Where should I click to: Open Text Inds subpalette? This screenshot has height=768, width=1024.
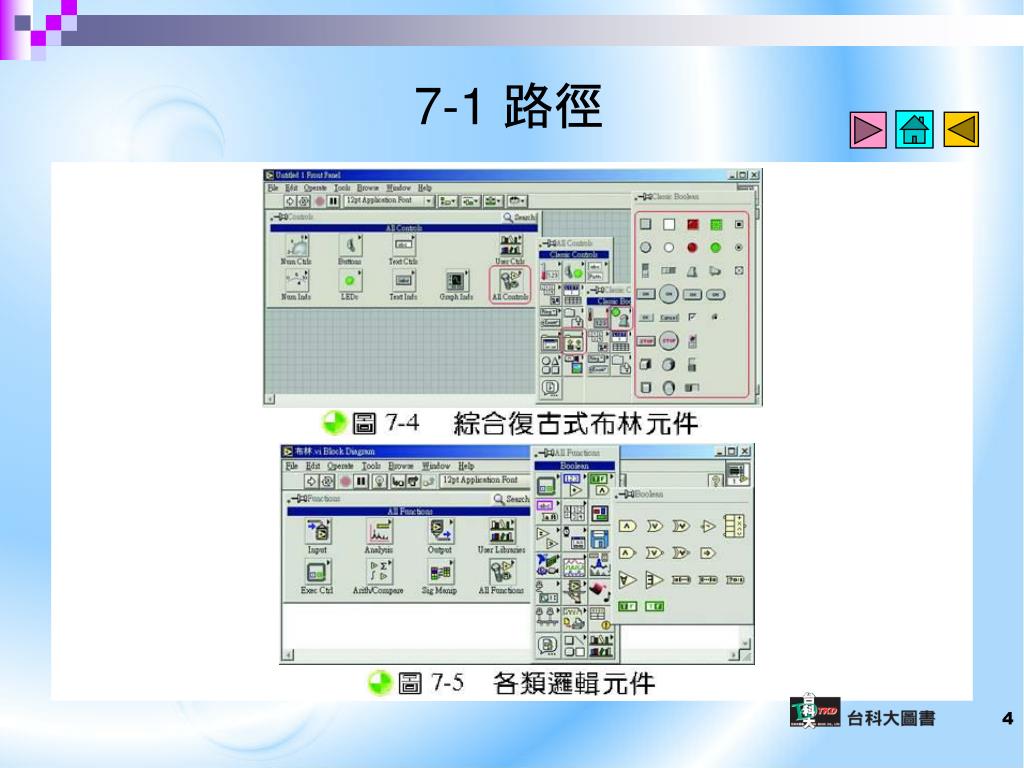(x=404, y=285)
